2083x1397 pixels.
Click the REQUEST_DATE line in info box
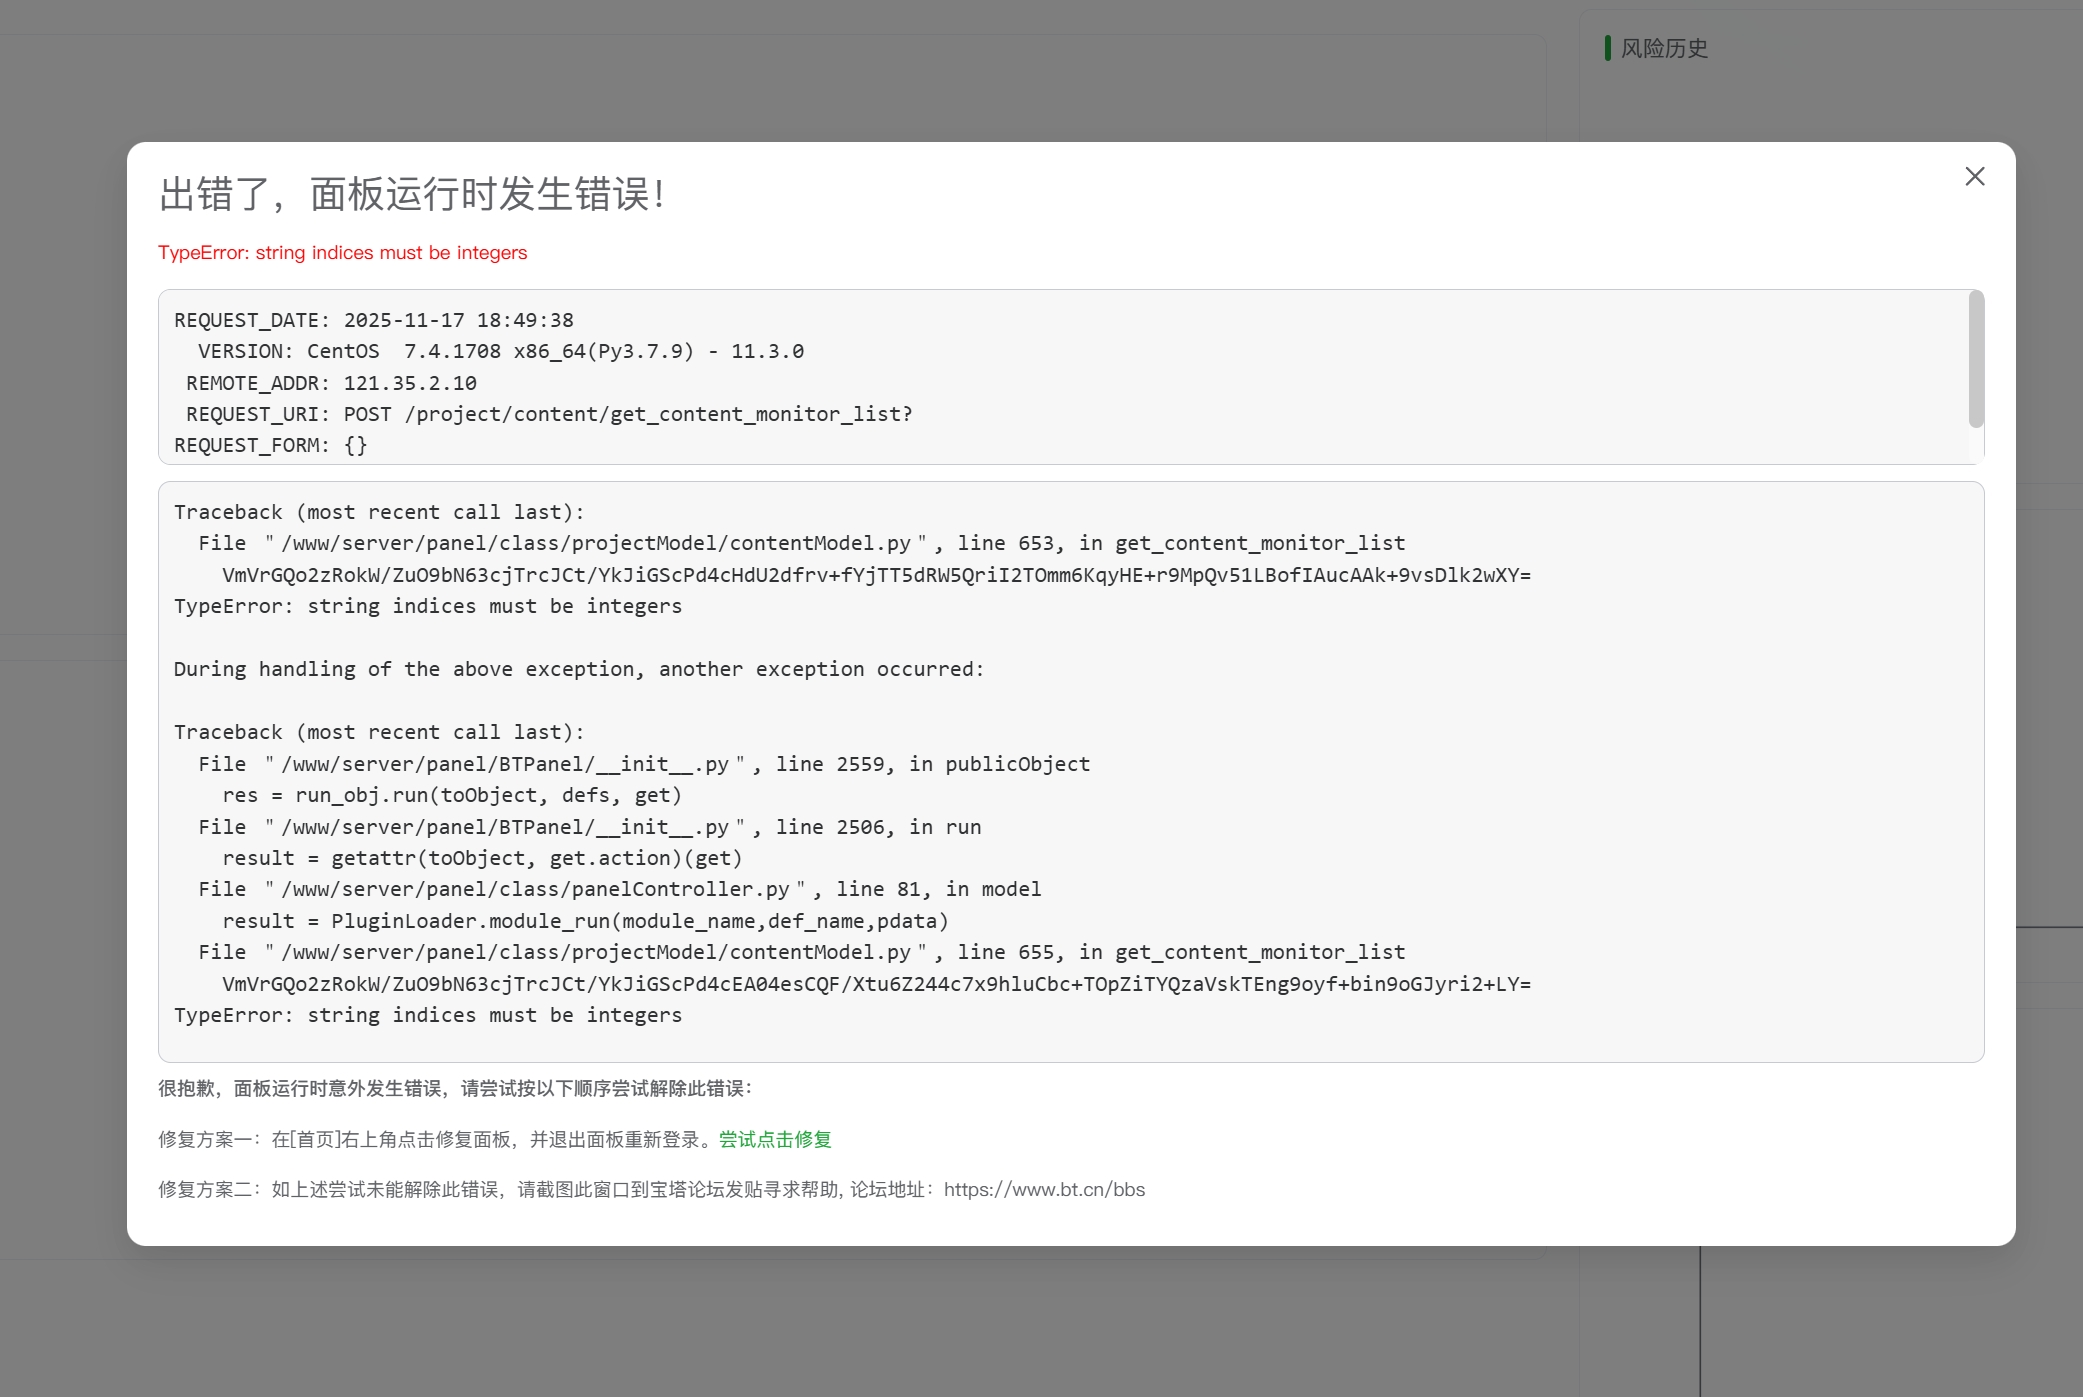click(374, 320)
